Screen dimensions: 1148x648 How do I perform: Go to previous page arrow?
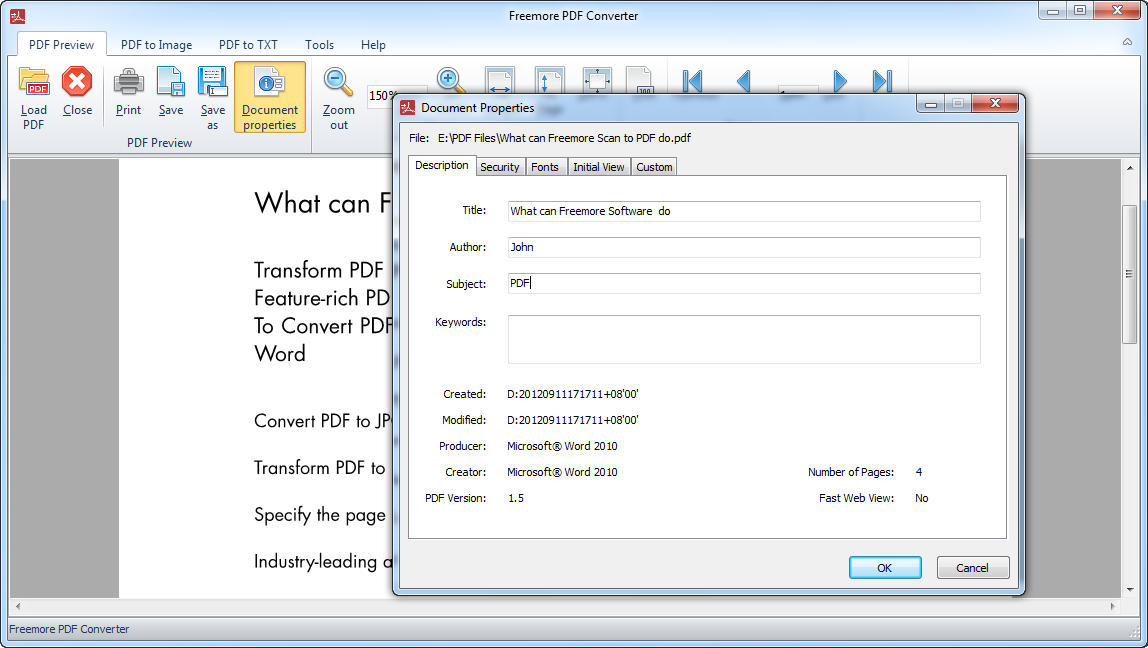pyautogui.click(x=743, y=81)
